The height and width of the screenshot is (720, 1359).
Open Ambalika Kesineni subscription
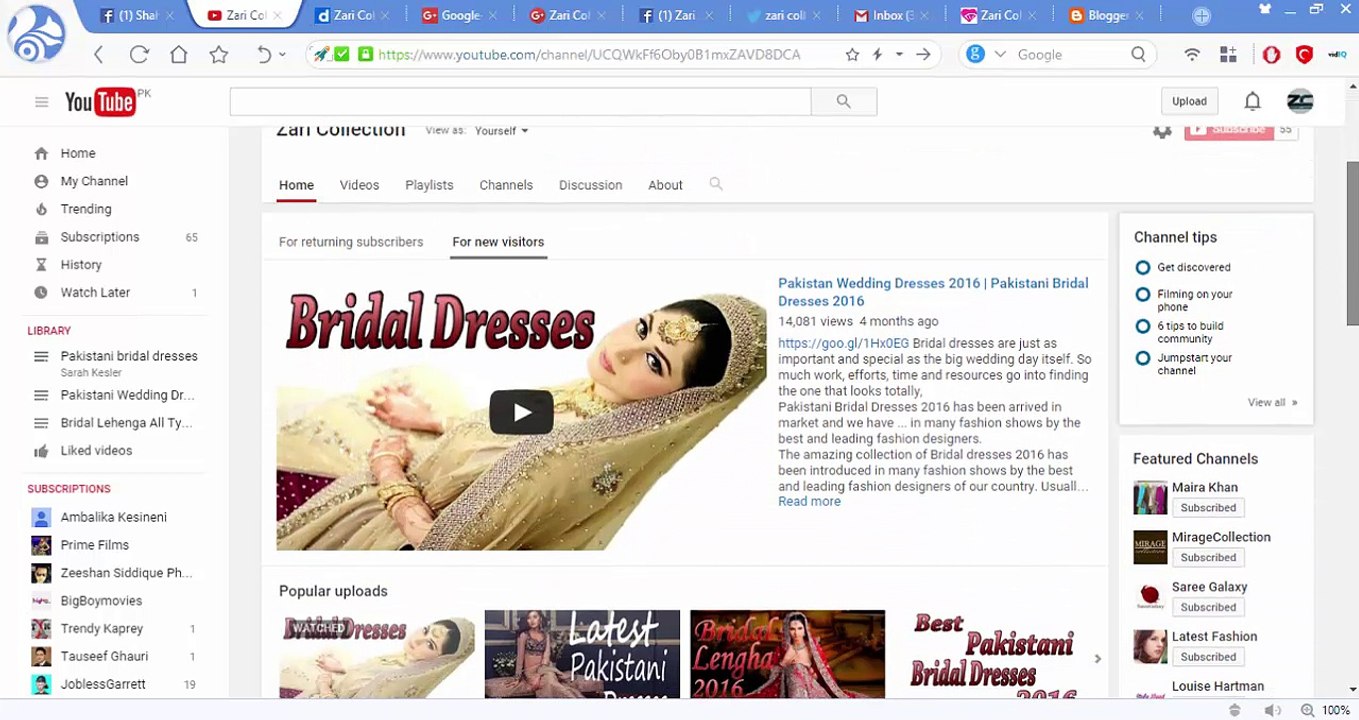[x=113, y=518]
